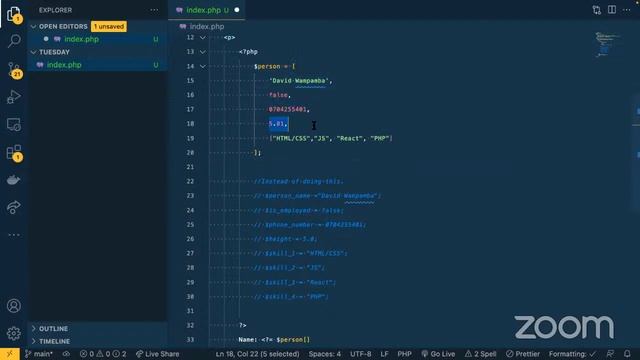Click false value on line 16
Image resolution: width=640 pixels, height=360 pixels.
click(278, 95)
